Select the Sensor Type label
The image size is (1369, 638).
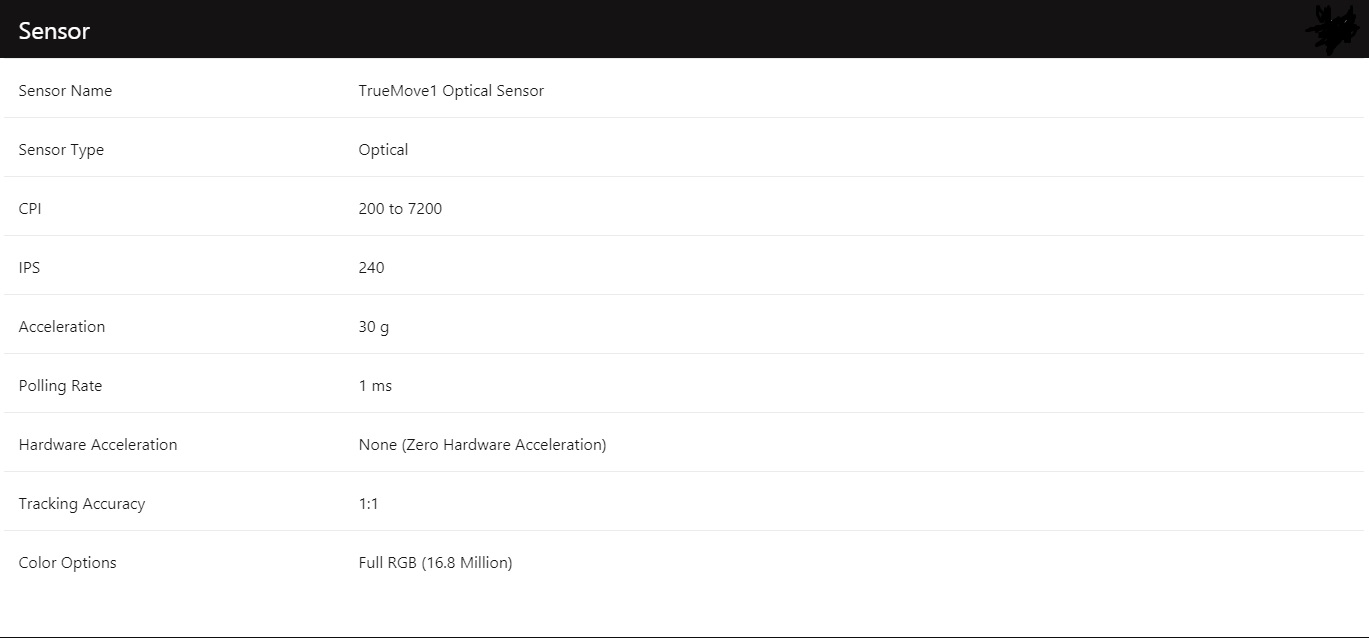61,150
